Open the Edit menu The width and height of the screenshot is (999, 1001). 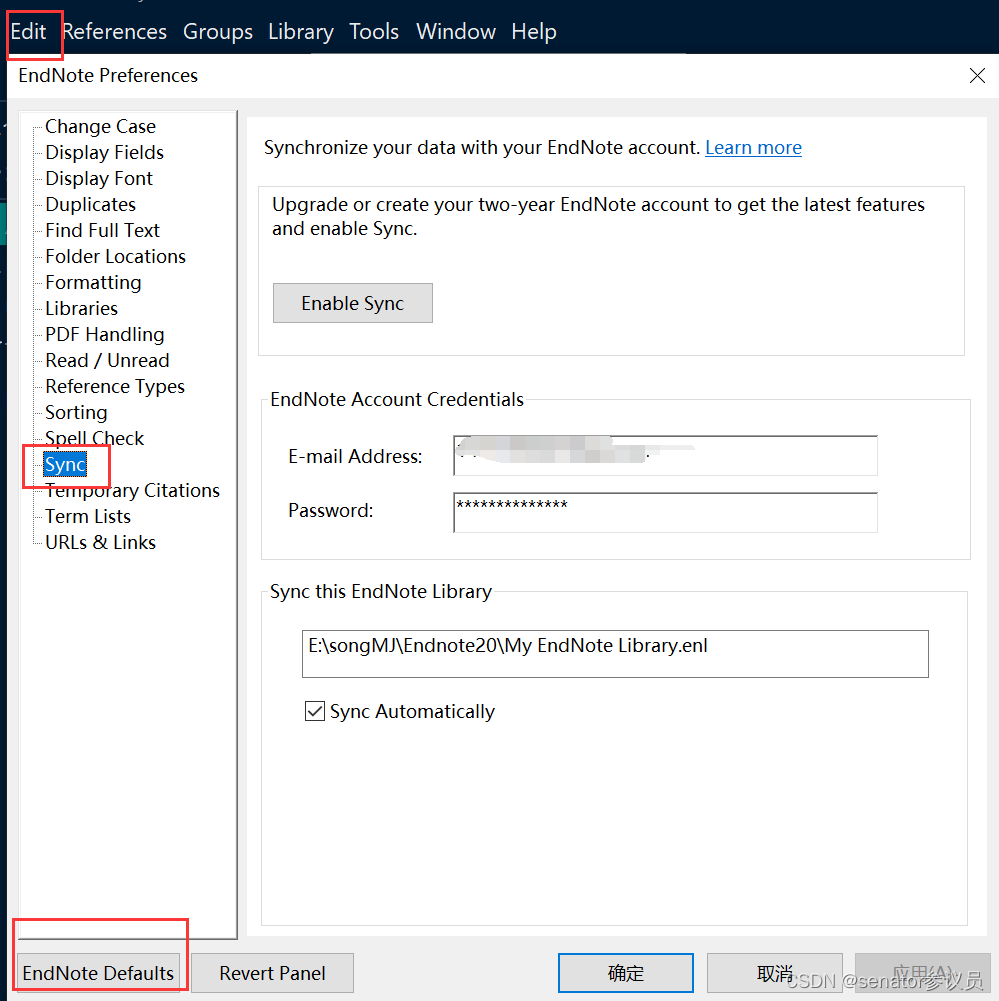(x=28, y=31)
